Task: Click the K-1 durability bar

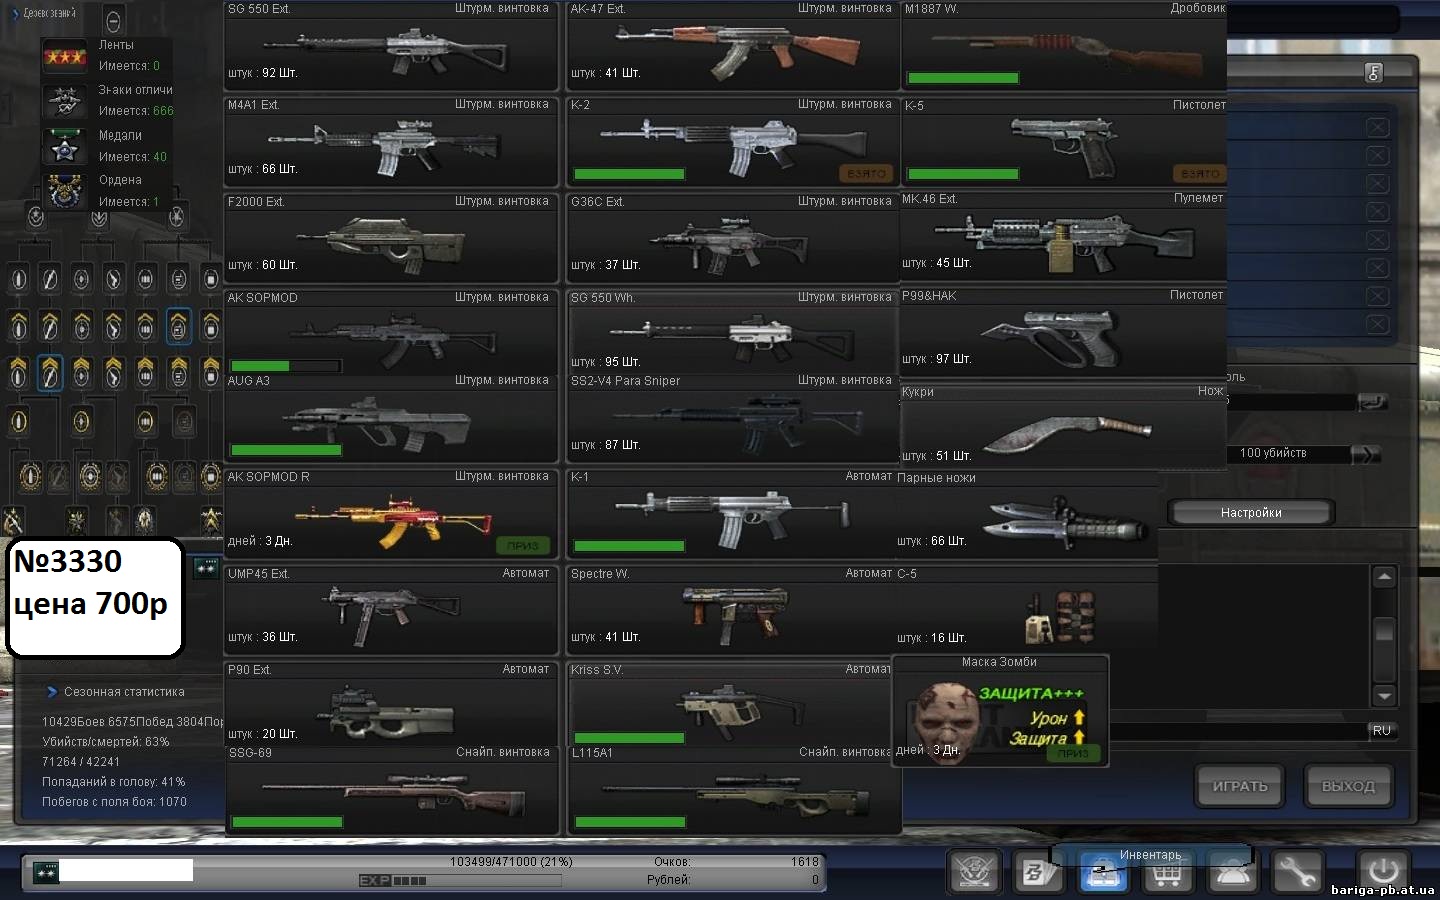Action: (x=629, y=546)
